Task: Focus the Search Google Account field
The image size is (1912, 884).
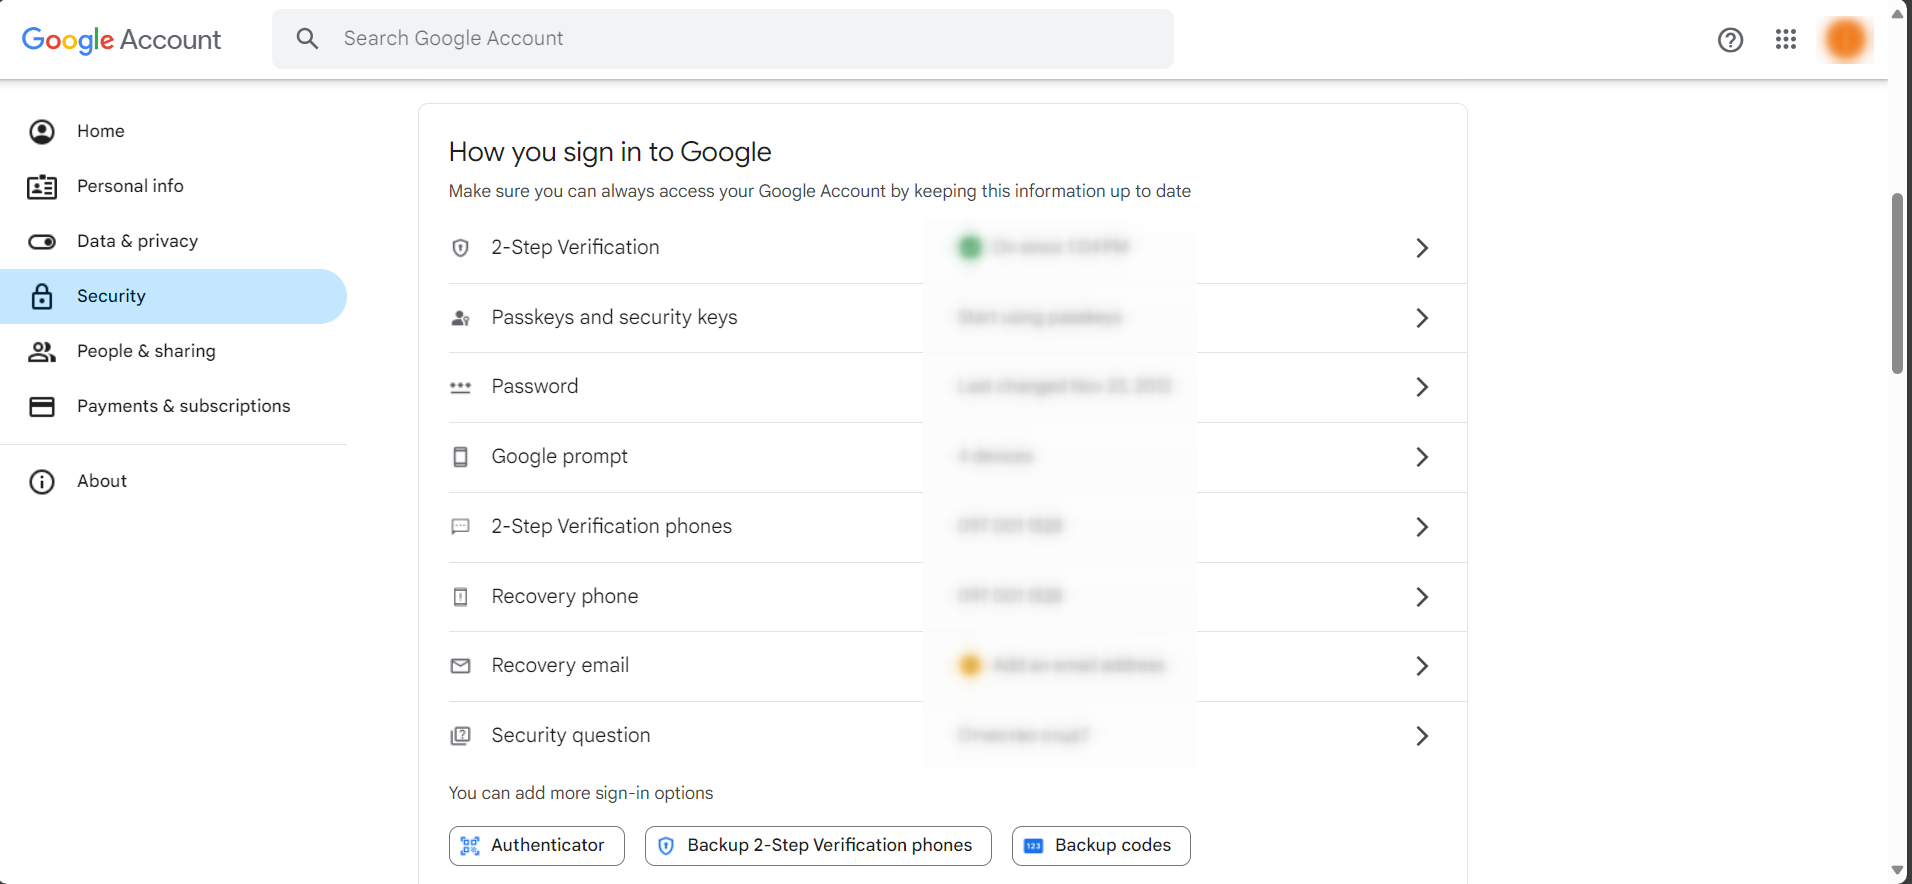Action: [723, 39]
